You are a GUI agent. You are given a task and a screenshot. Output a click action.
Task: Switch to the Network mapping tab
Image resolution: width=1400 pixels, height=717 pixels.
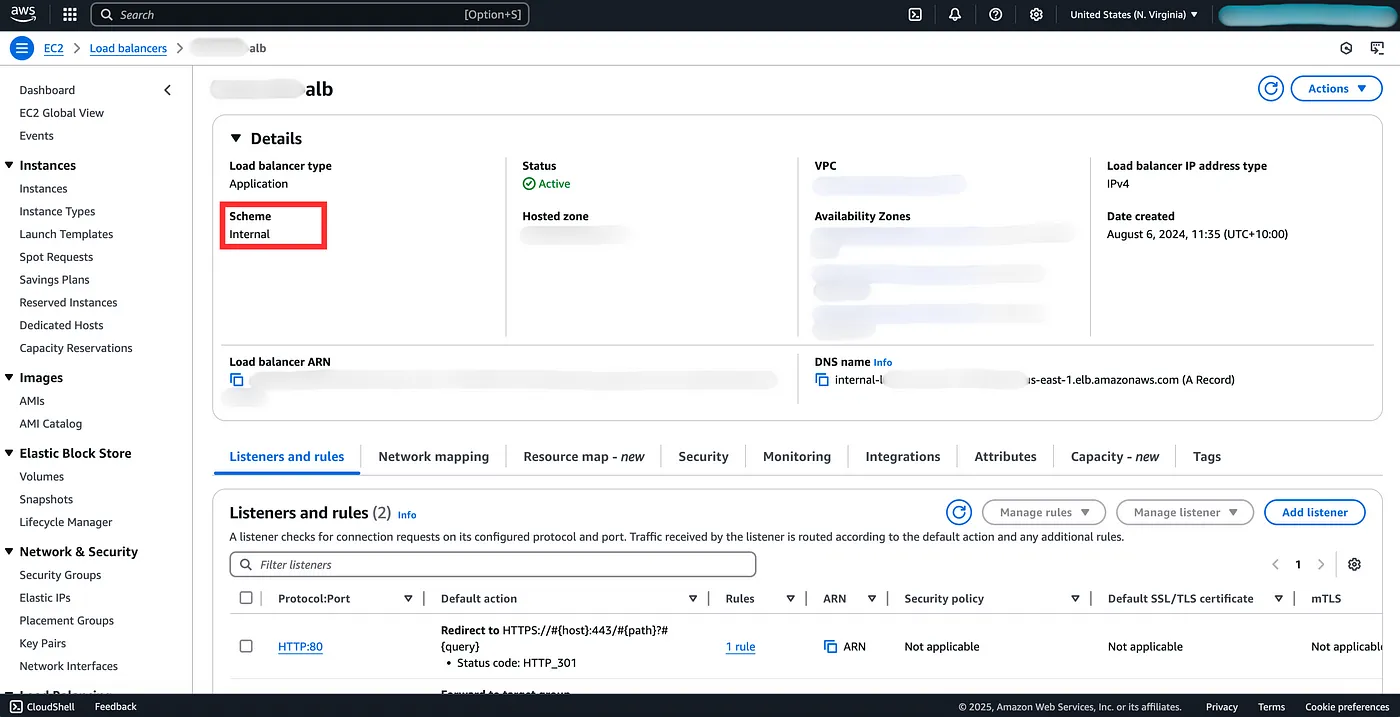click(x=434, y=457)
